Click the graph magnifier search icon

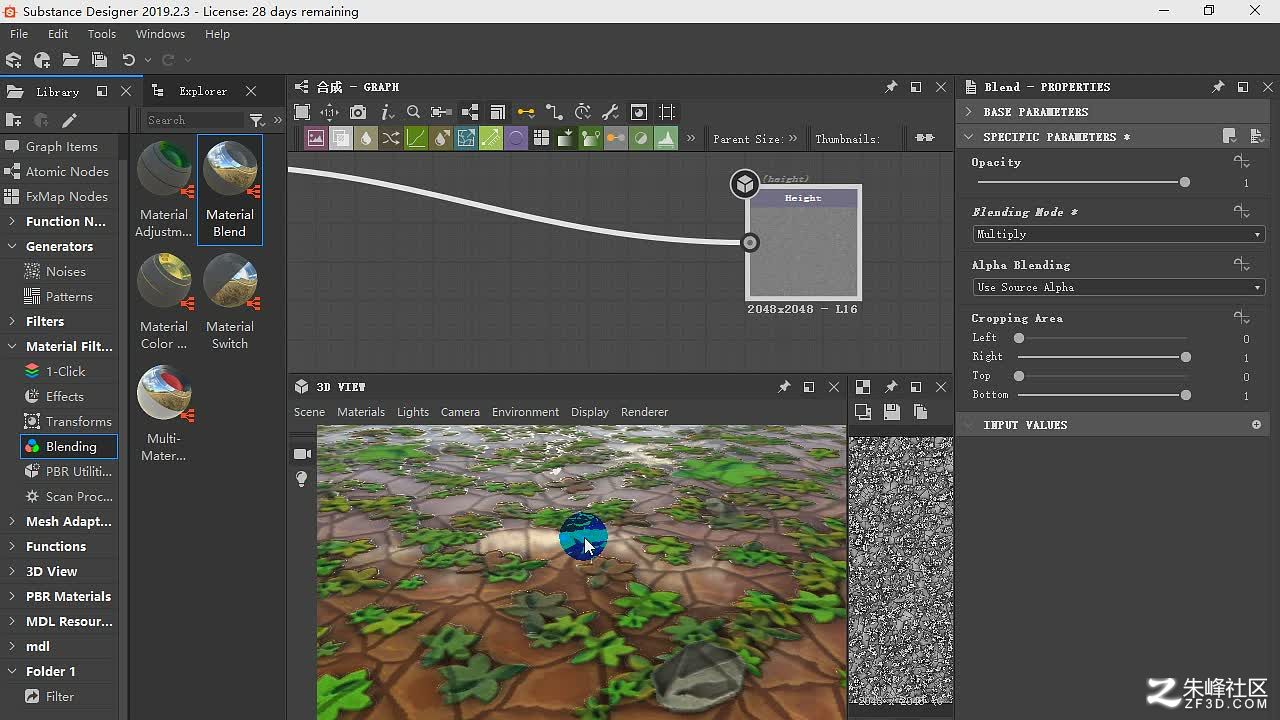coord(413,112)
